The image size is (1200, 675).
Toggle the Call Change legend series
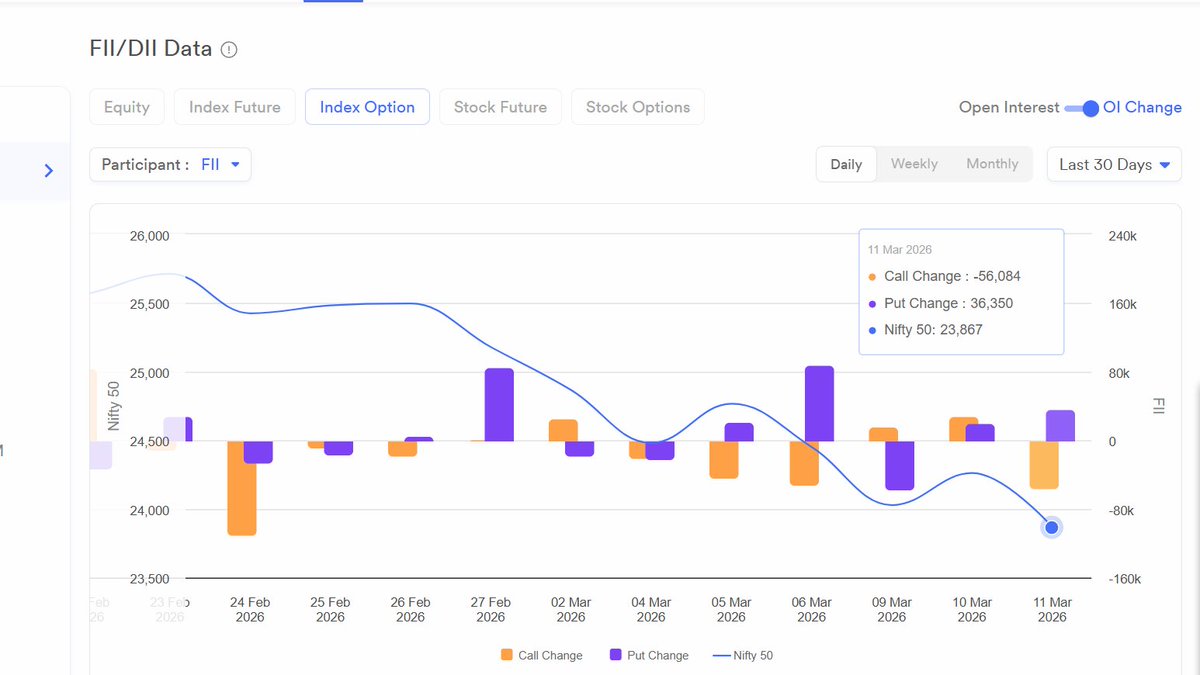point(541,656)
